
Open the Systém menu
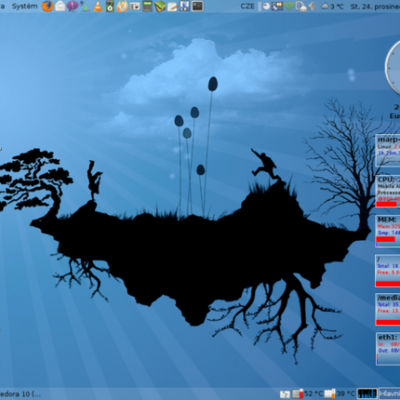pyautogui.click(x=25, y=6)
